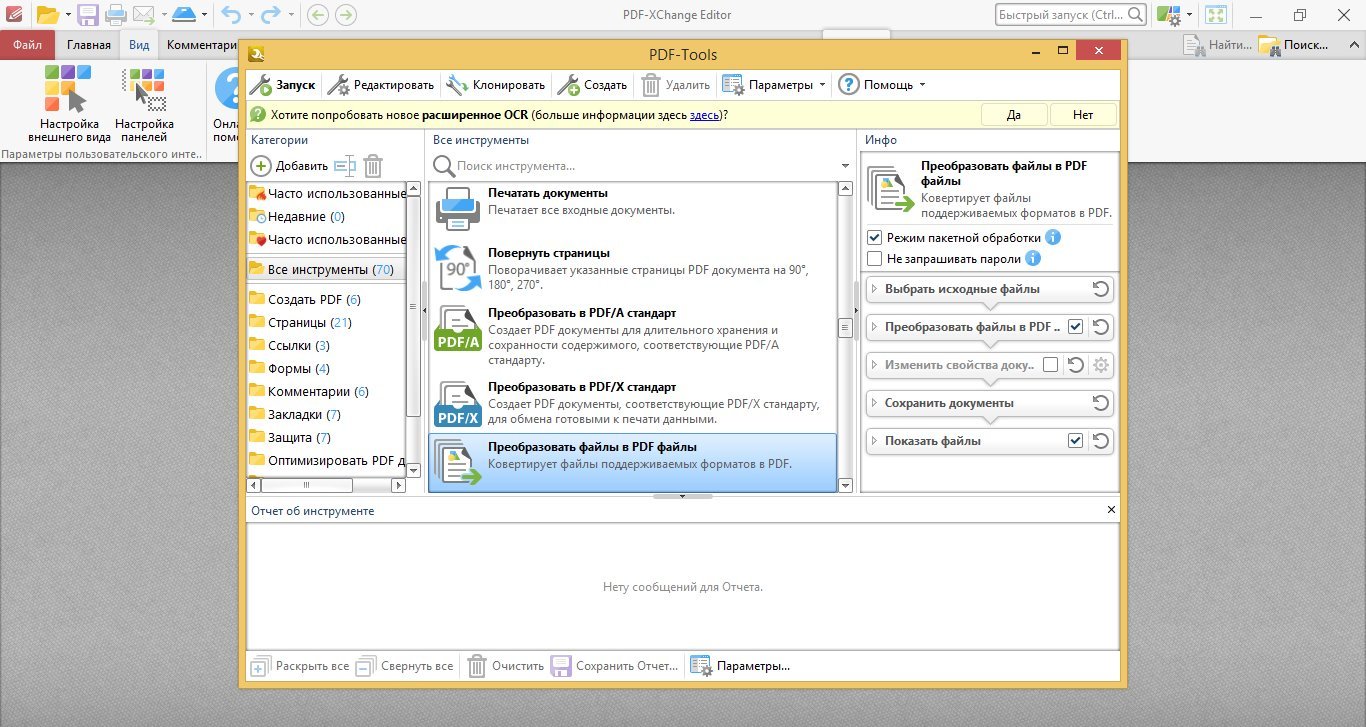Switch to the Главная ribbon tab
Viewport: 1366px width, 727px height.
point(89,45)
